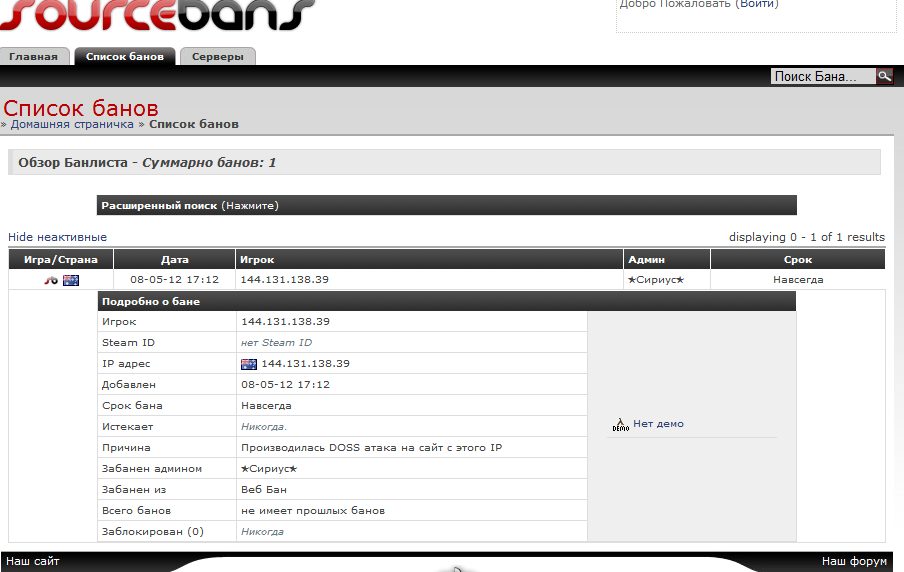Switch to the Список банов tab
Viewport: 904px width, 572px height.
125,57
